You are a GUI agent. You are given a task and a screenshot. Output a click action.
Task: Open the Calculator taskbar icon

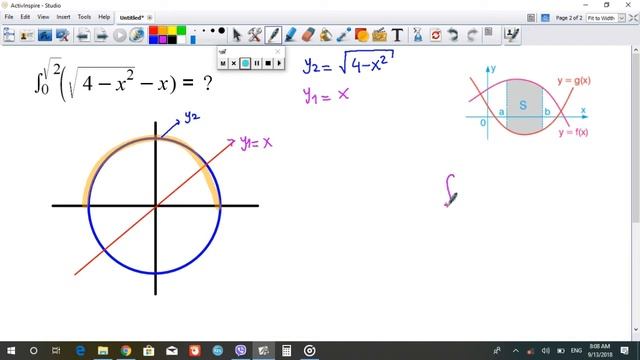[x=287, y=351]
